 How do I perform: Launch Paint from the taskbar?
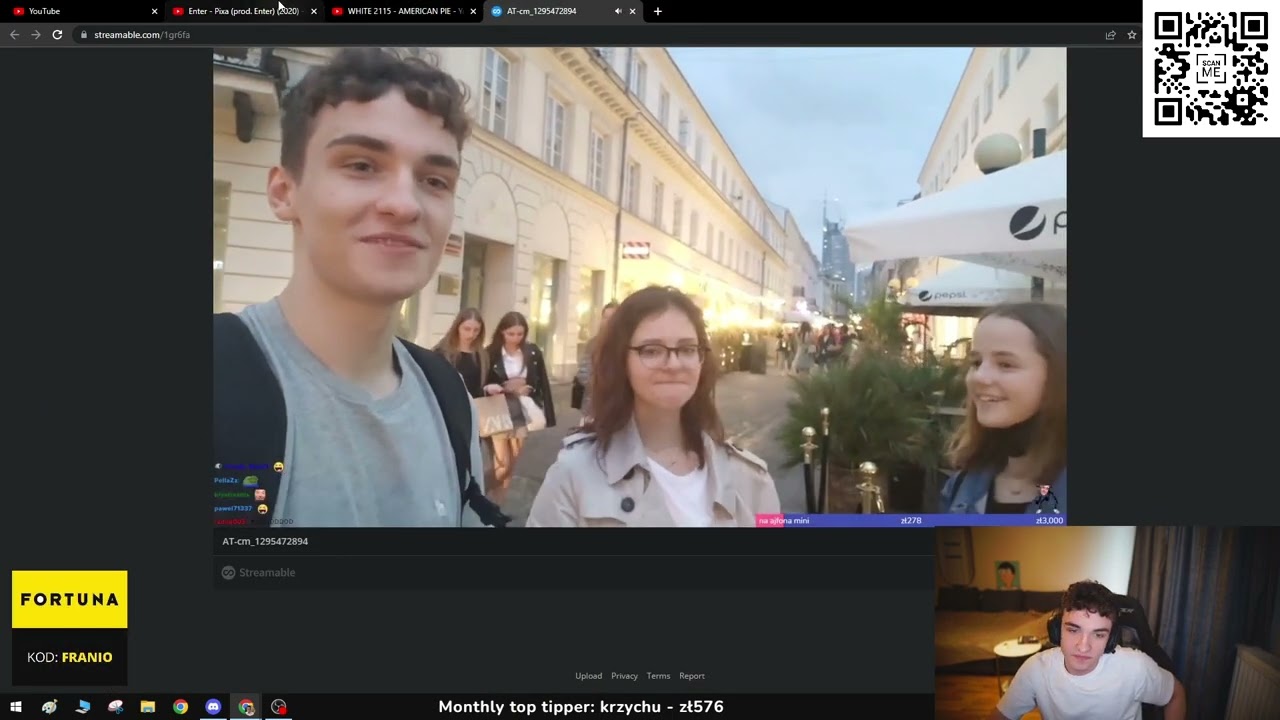coord(49,707)
